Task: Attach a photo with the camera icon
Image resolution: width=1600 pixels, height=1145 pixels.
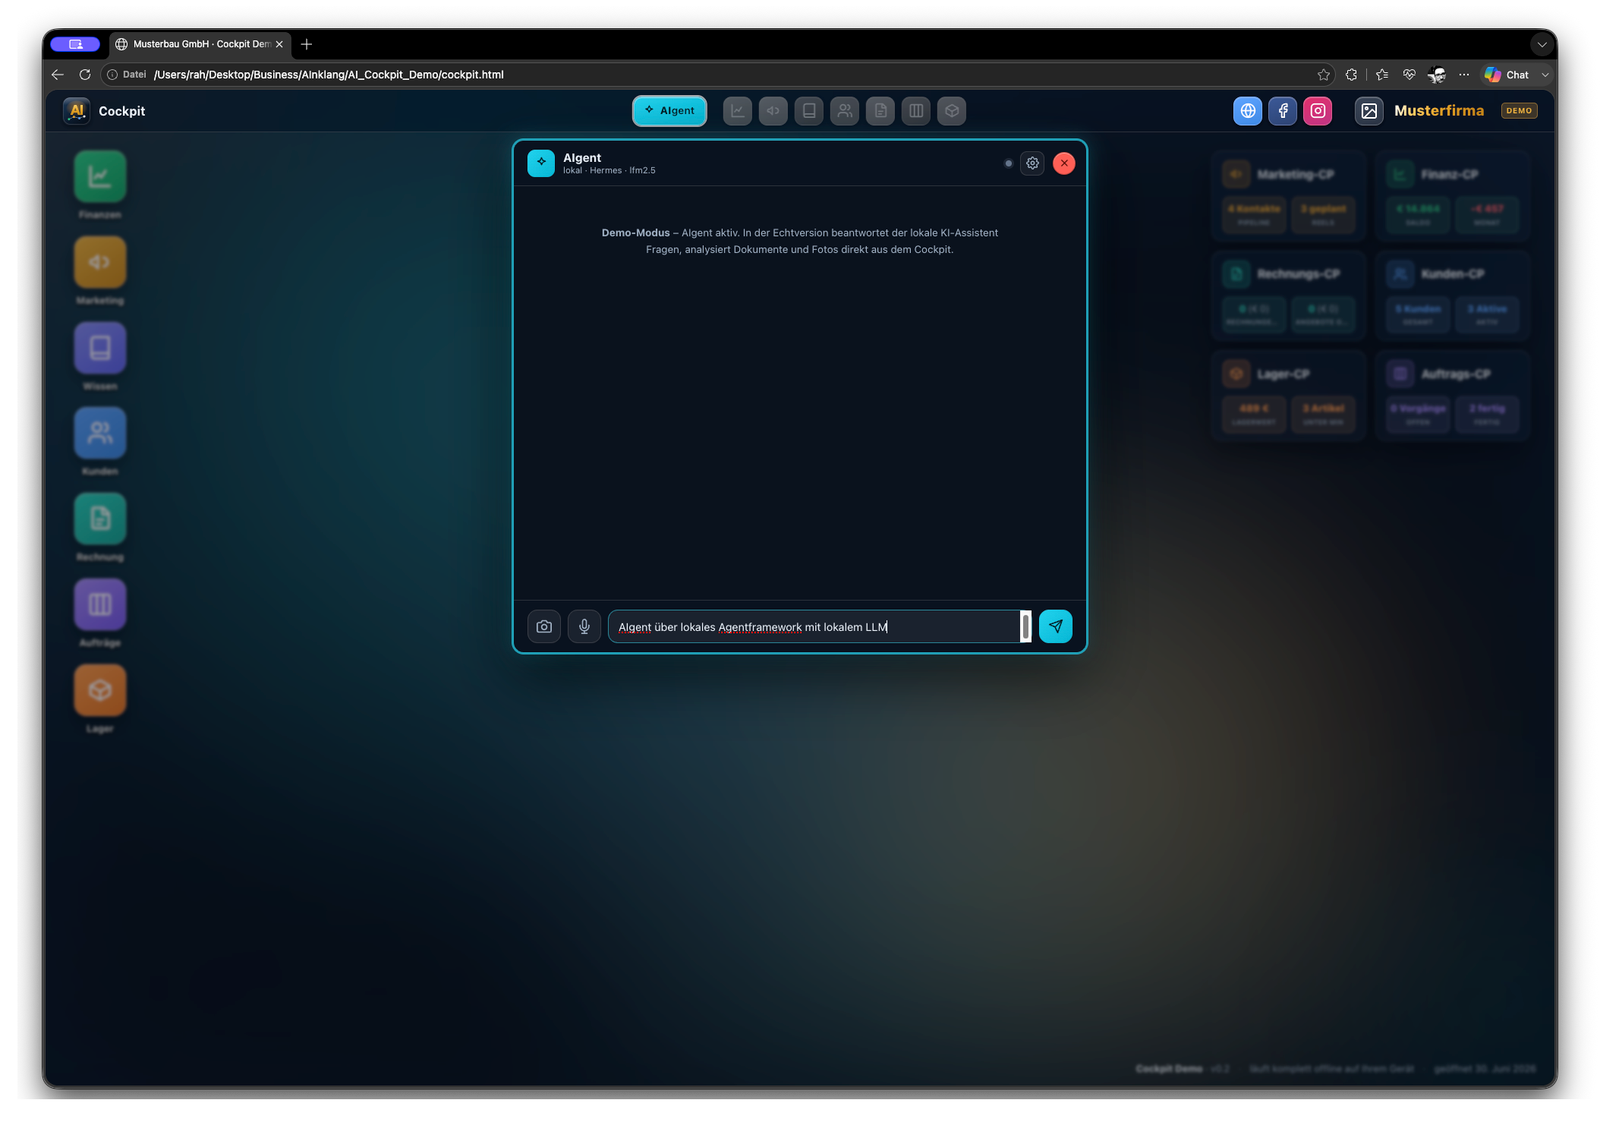Action: click(x=544, y=627)
